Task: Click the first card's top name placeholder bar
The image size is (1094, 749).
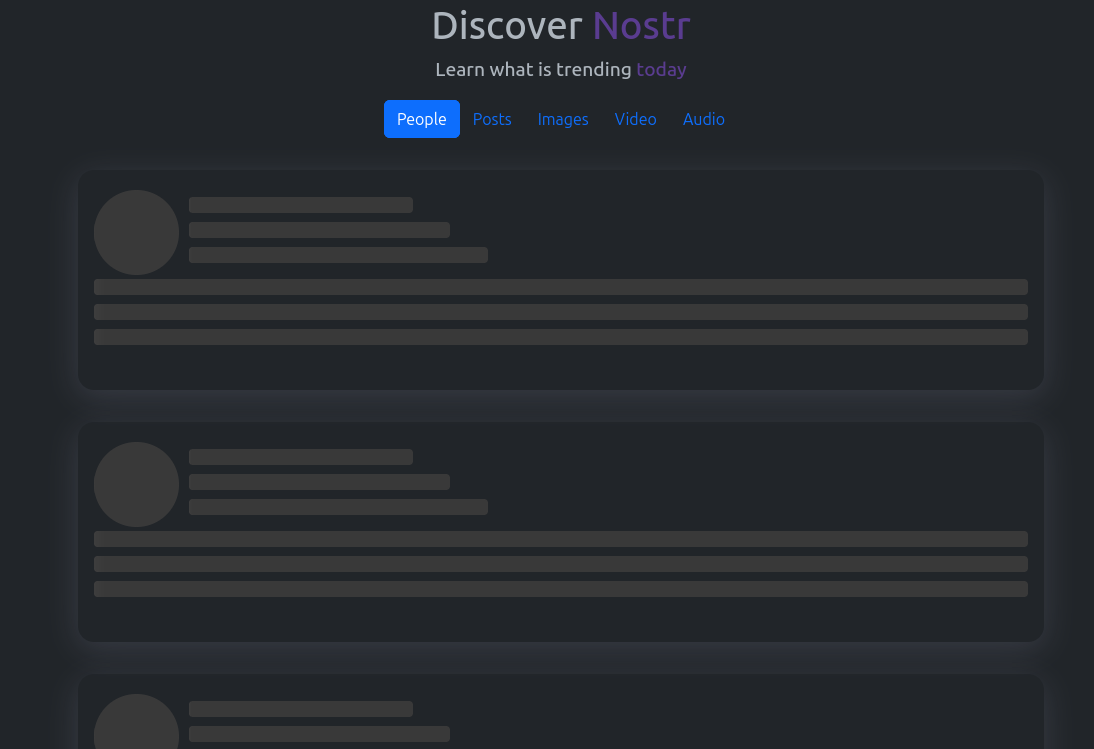Action: click(x=300, y=205)
